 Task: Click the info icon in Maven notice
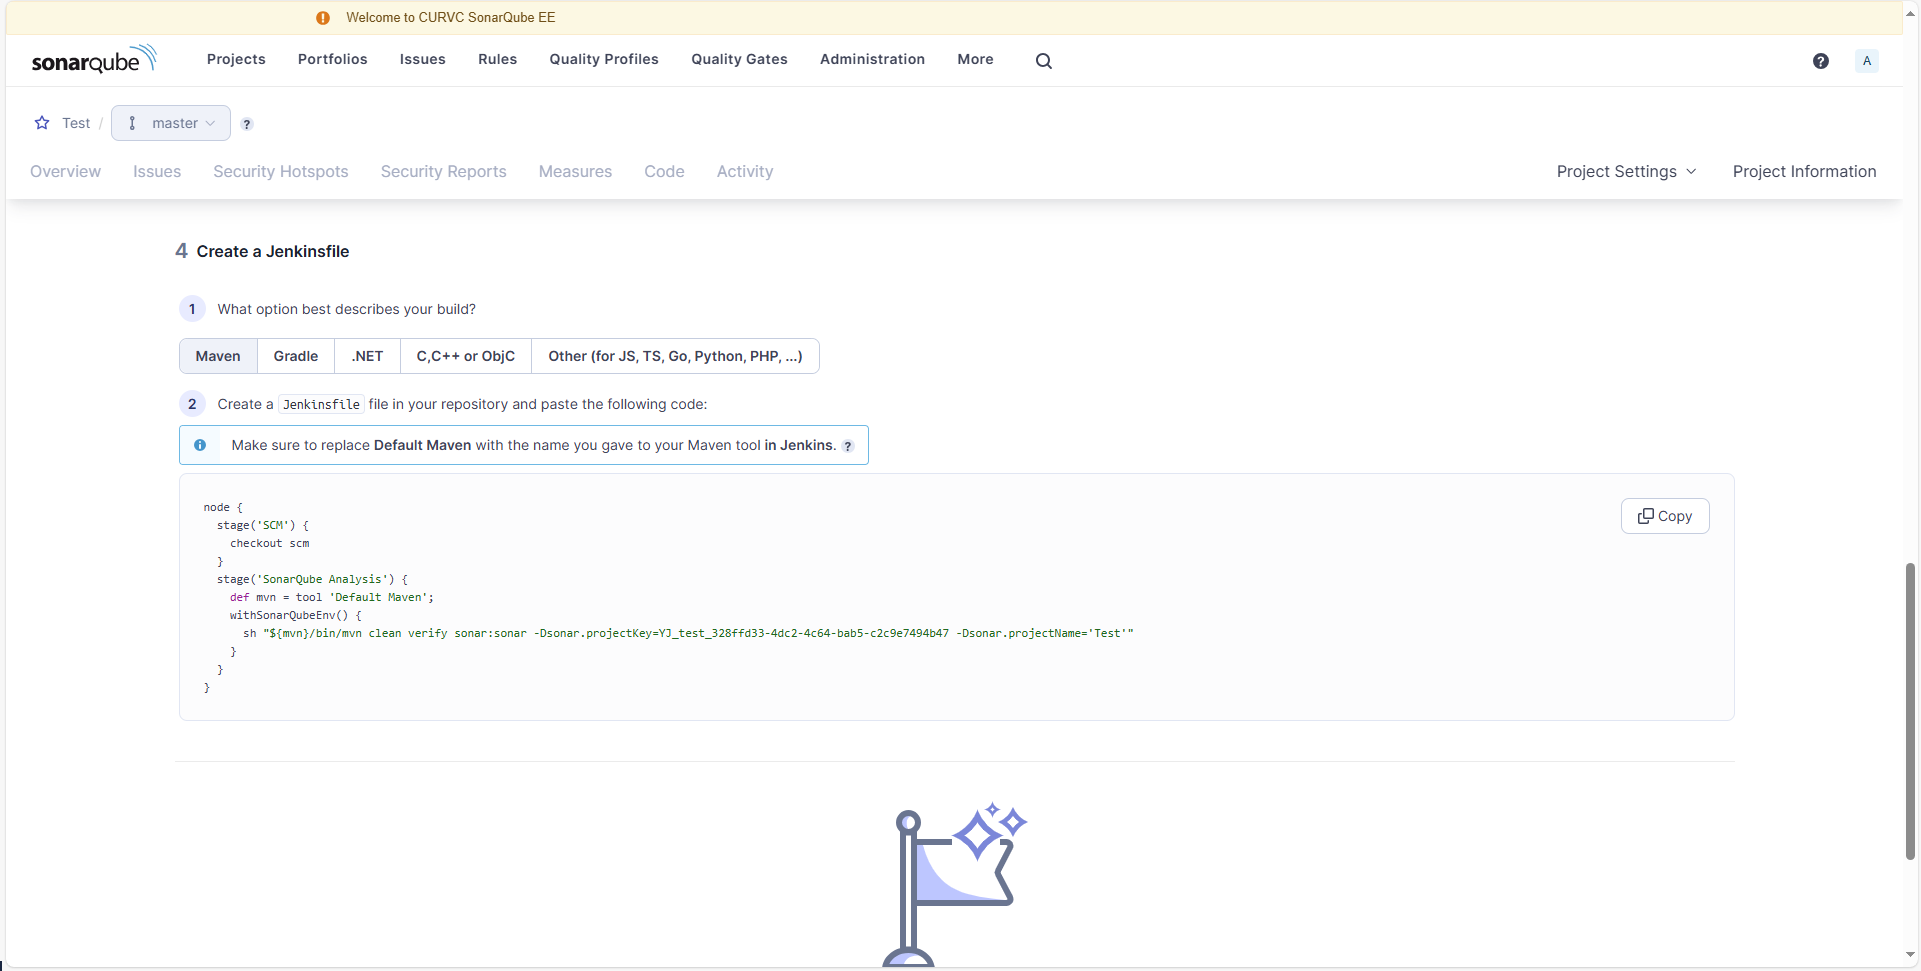pos(200,445)
